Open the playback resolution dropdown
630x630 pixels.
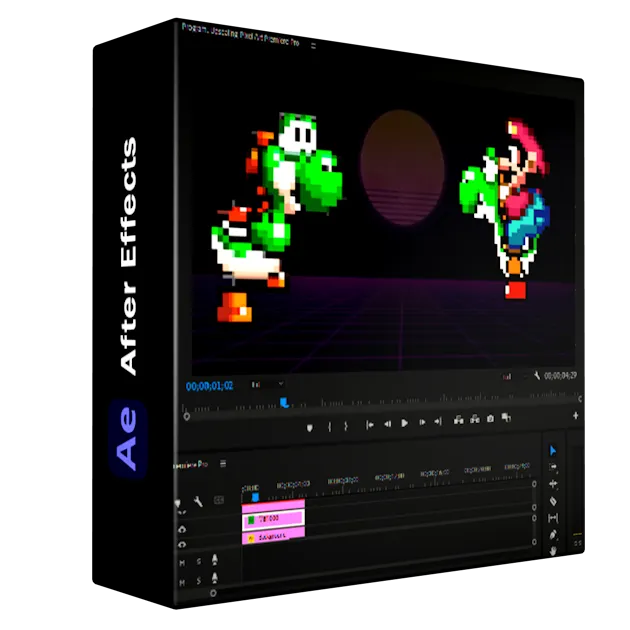click(x=514, y=377)
